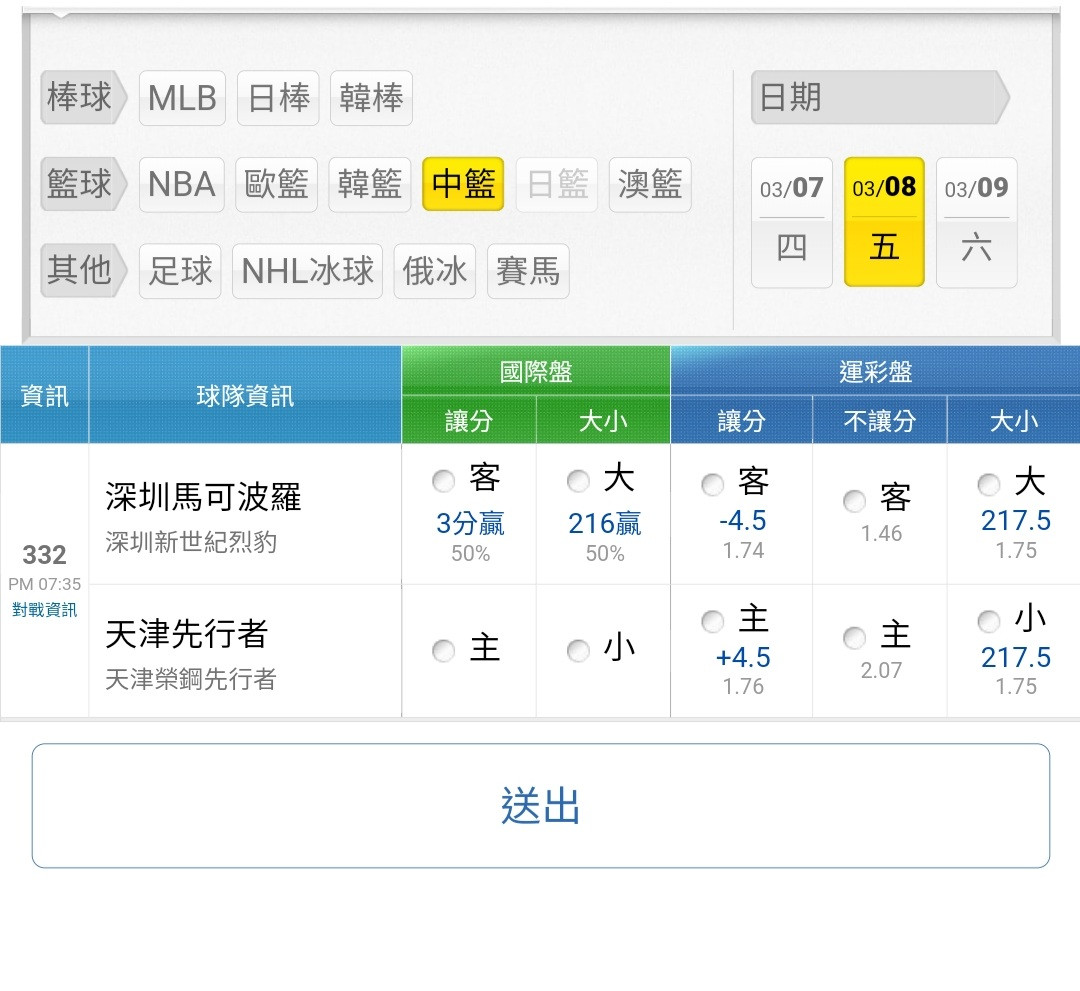Click the 資訊 column header

pos(44,396)
